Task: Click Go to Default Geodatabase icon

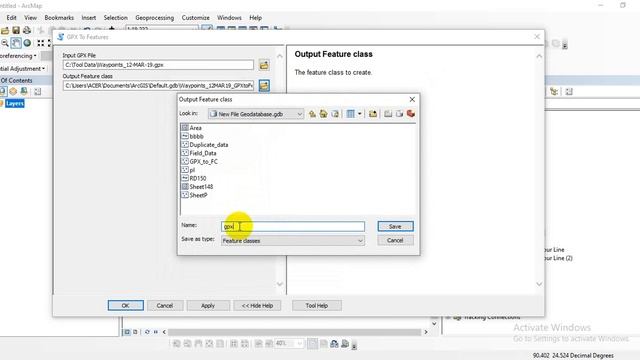Action: 335,114
